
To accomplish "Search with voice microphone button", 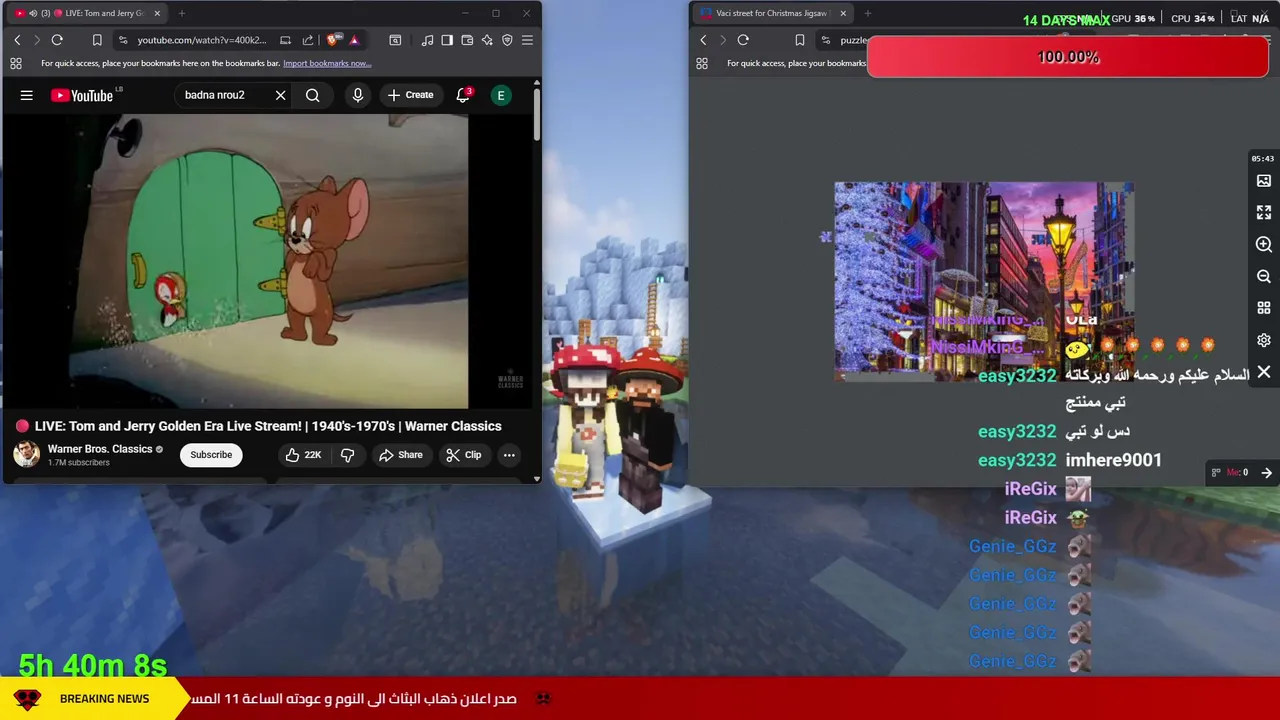I will click(x=357, y=95).
